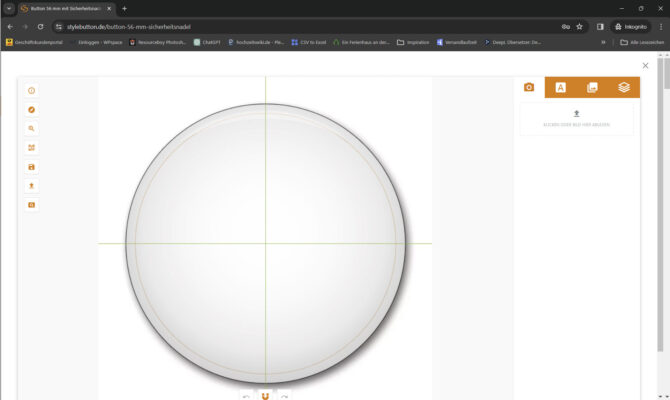This screenshot has width=670, height=400.
Task: Close the designer with the X button
Action: (645, 66)
